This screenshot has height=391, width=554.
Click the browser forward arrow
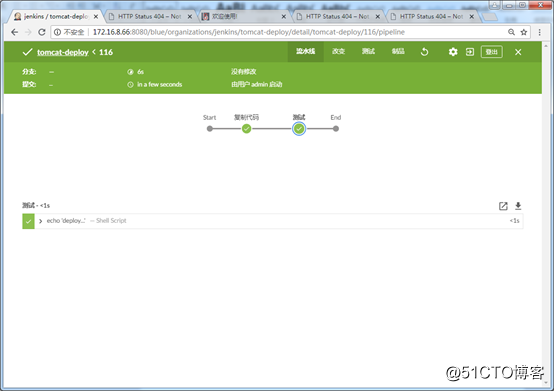[28, 32]
